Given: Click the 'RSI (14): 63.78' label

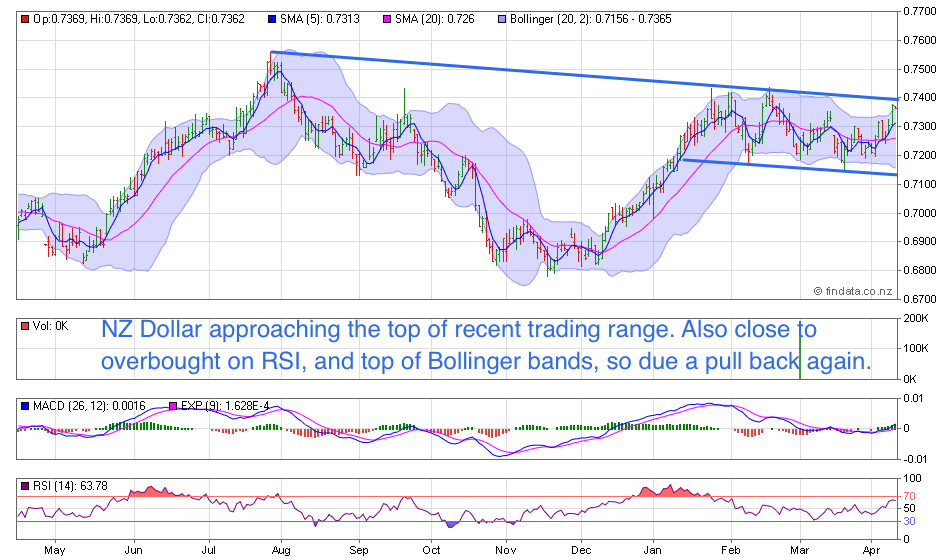Looking at the screenshot, I should pyautogui.click(x=70, y=486).
